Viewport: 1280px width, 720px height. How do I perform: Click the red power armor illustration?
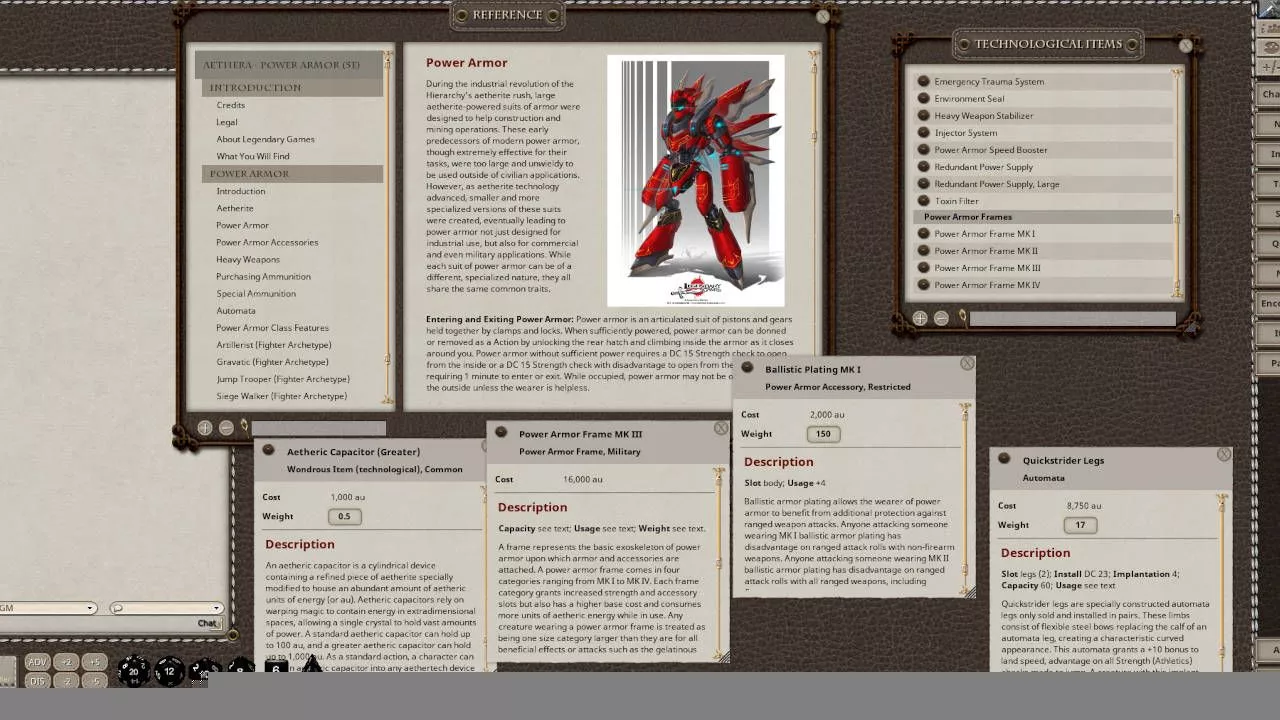click(696, 181)
